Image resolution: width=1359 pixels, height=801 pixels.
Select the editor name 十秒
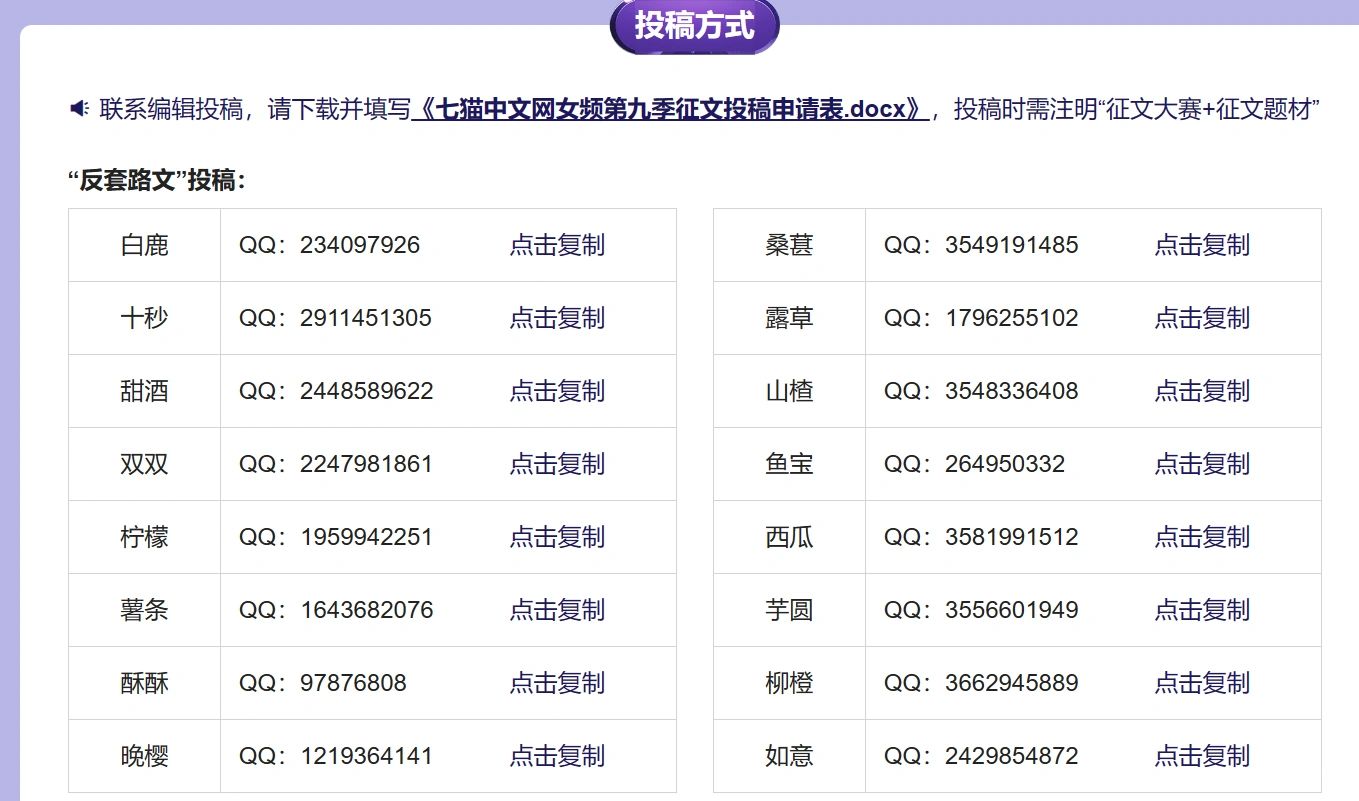[x=144, y=318]
